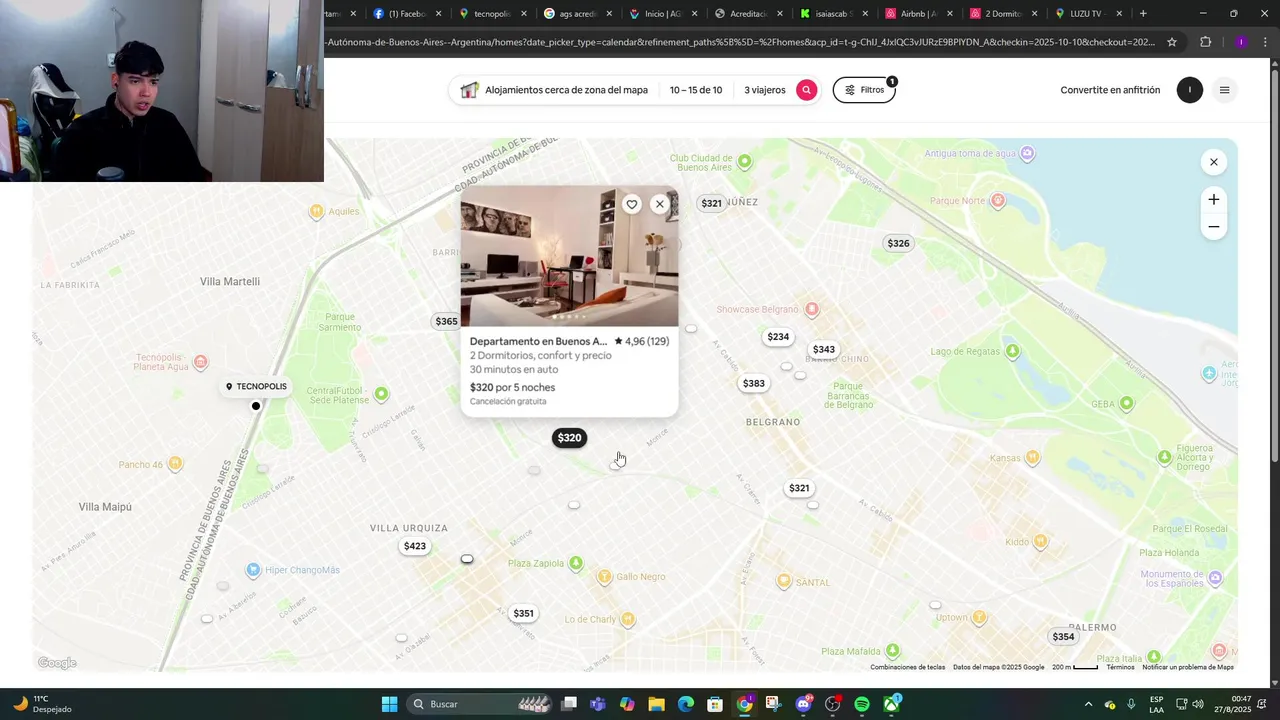Open a new browser tab
The height and width of the screenshot is (720, 1280).
(x=1143, y=14)
